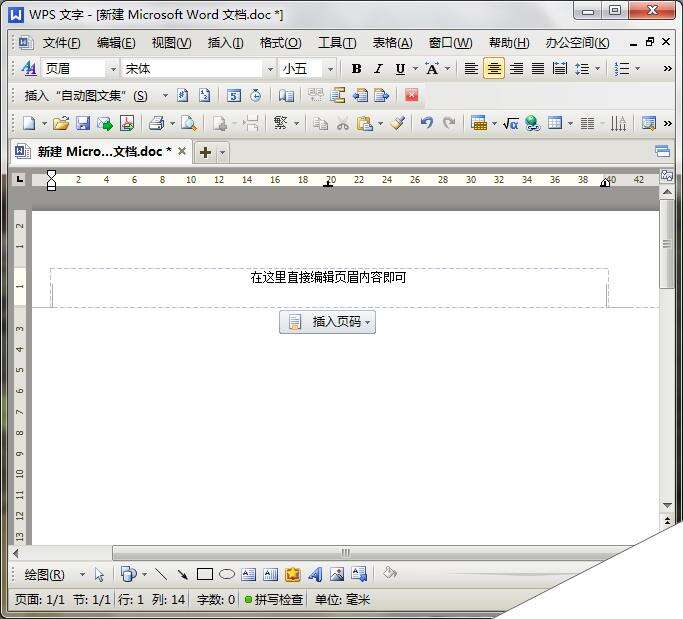Select the ellipse shape tool

point(227,575)
